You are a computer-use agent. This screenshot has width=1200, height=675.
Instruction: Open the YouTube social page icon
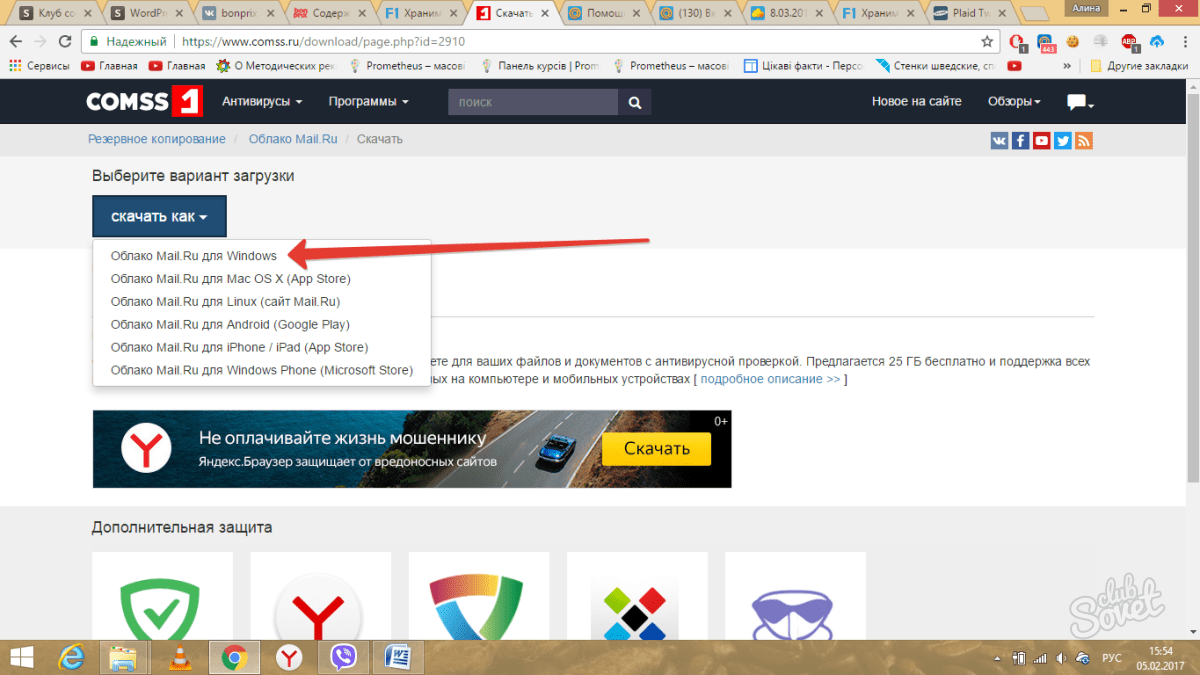pos(1041,140)
